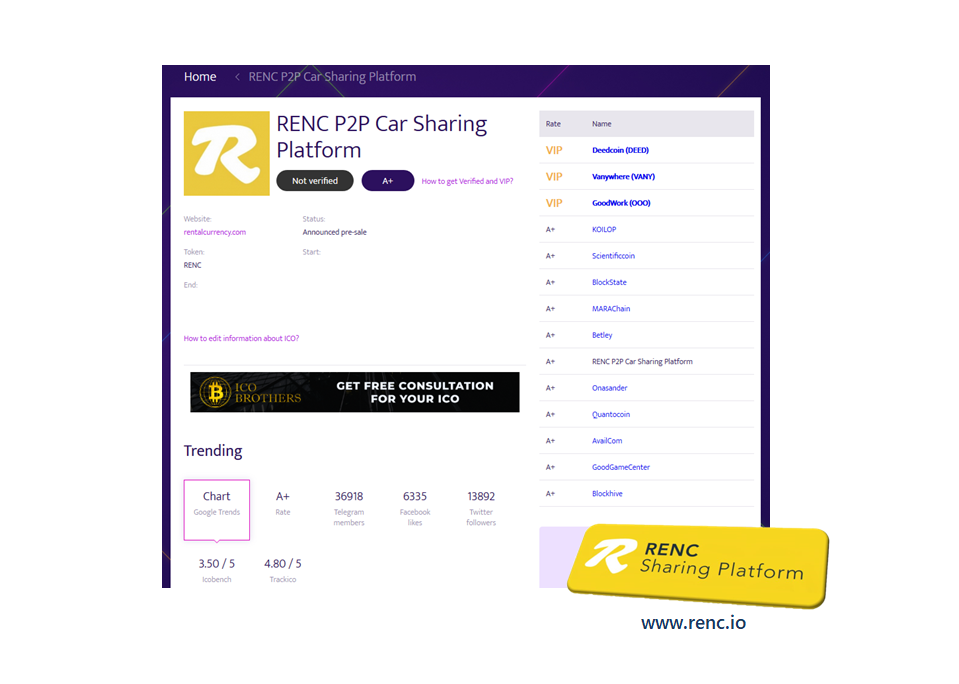Click the Announced pre-sale status text
This screenshot has width=959, height=684.
tap(335, 232)
